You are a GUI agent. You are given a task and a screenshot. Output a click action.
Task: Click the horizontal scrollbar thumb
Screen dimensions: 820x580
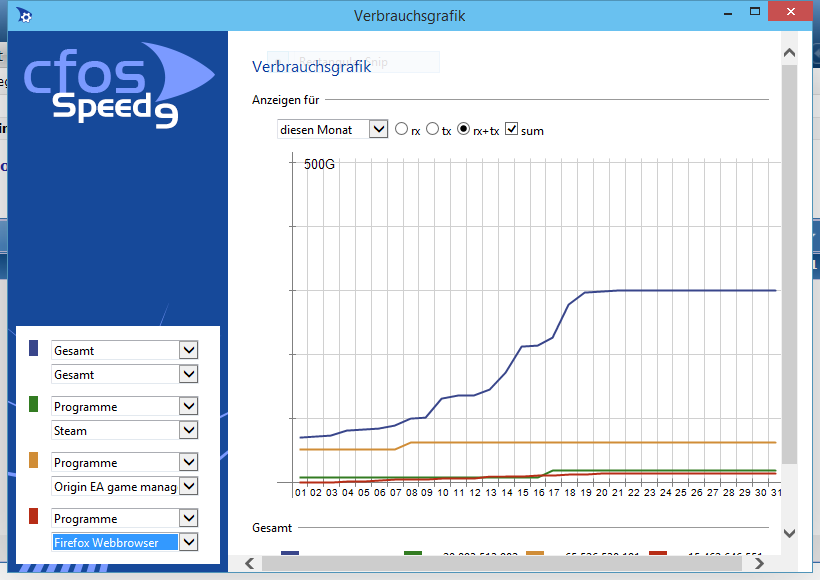[502, 563]
